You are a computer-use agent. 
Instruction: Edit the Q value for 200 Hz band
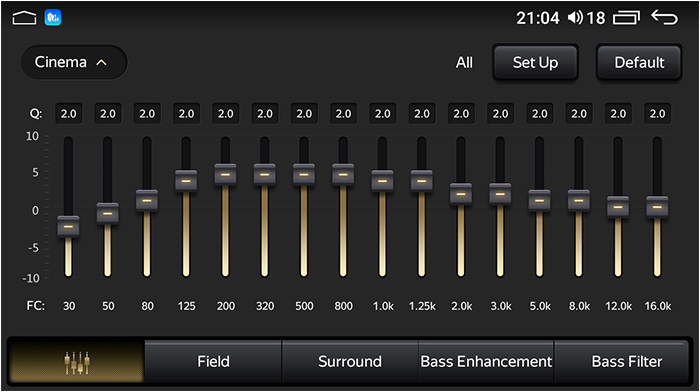(x=225, y=114)
